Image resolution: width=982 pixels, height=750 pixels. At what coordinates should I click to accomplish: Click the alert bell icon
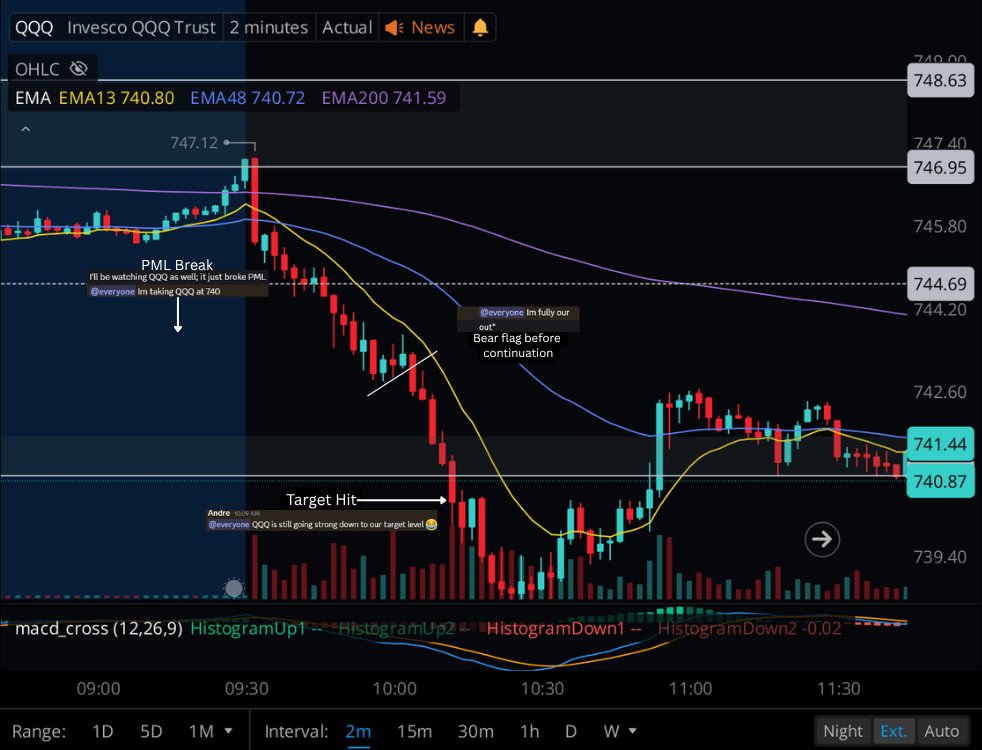point(480,28)
